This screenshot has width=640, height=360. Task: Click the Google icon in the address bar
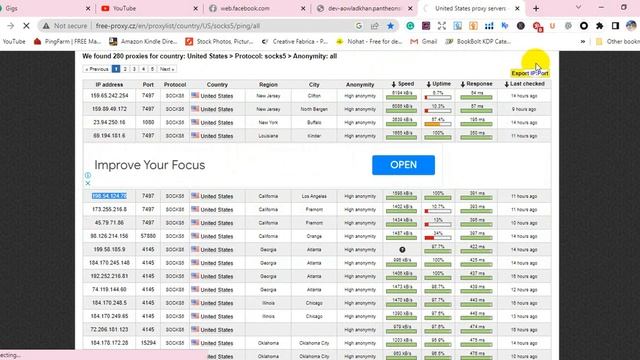pos(359,26)
